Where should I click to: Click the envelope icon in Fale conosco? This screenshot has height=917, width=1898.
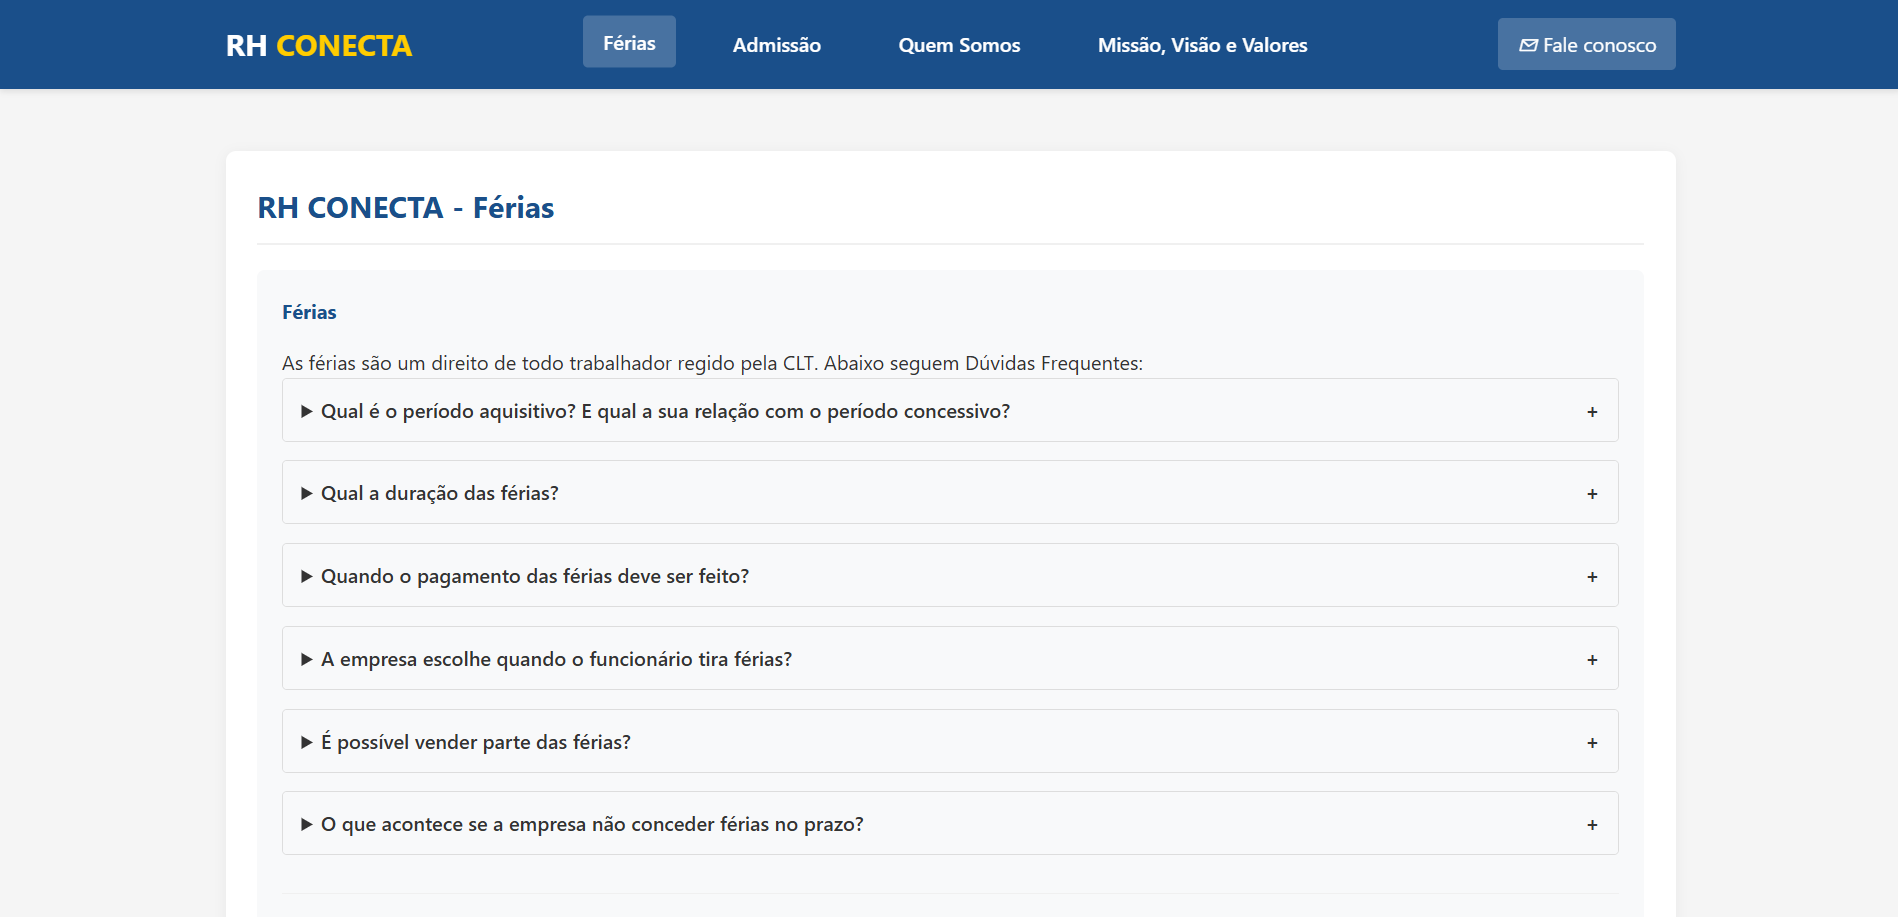[x=1528, y=45]
